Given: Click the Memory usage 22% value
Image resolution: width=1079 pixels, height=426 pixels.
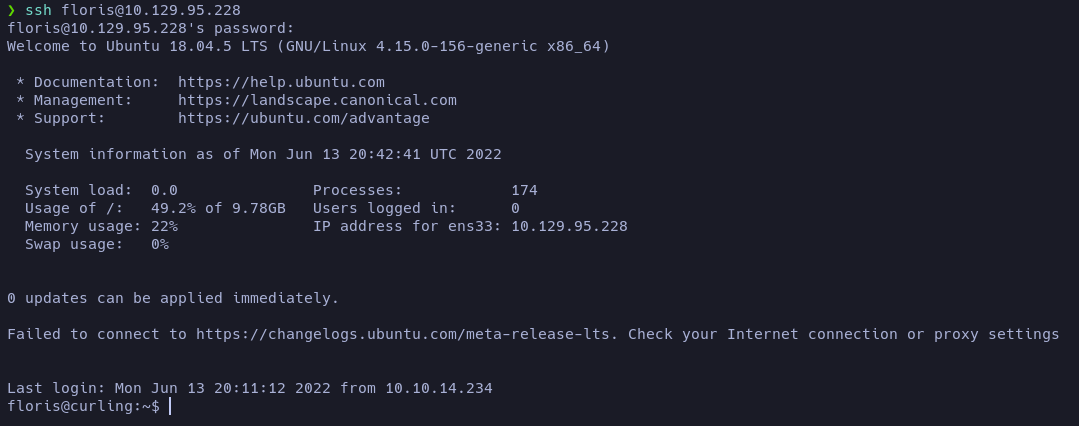Looking at the screenshot, I should pyautogui.click(x=164, y=226).
